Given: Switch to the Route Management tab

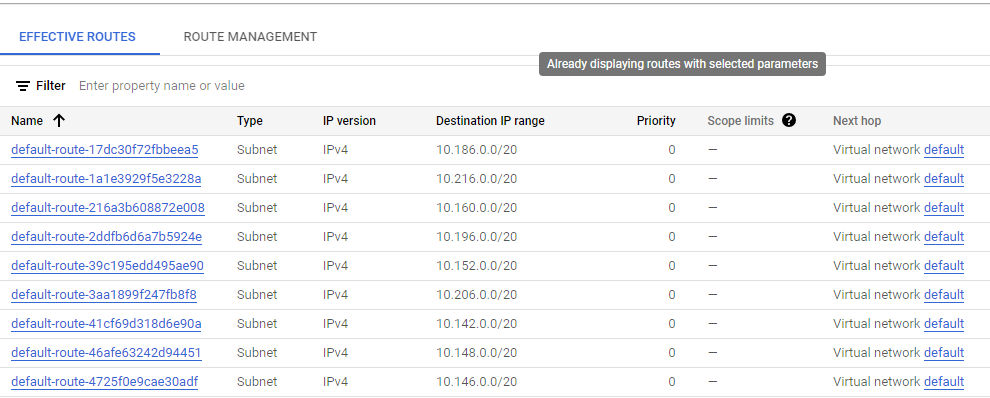Looking at the screenshot, I should click(250, 37).
